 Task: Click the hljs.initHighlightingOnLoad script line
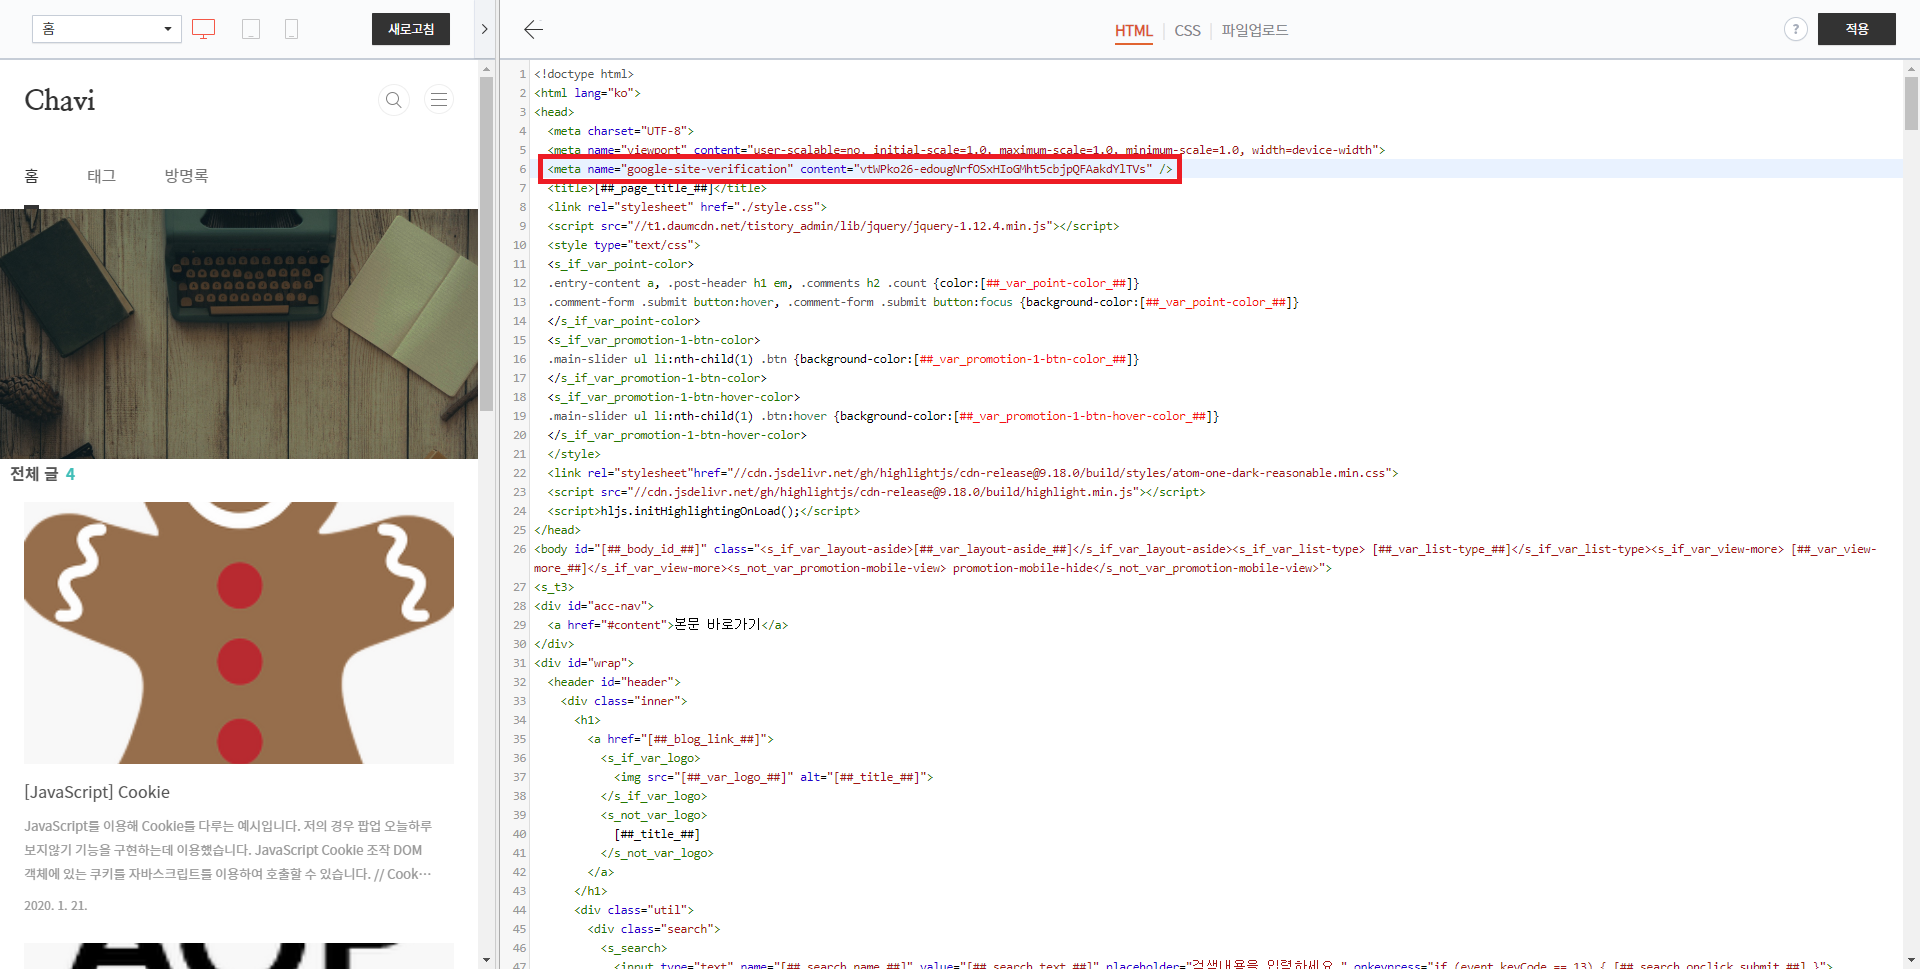[703, 511]
